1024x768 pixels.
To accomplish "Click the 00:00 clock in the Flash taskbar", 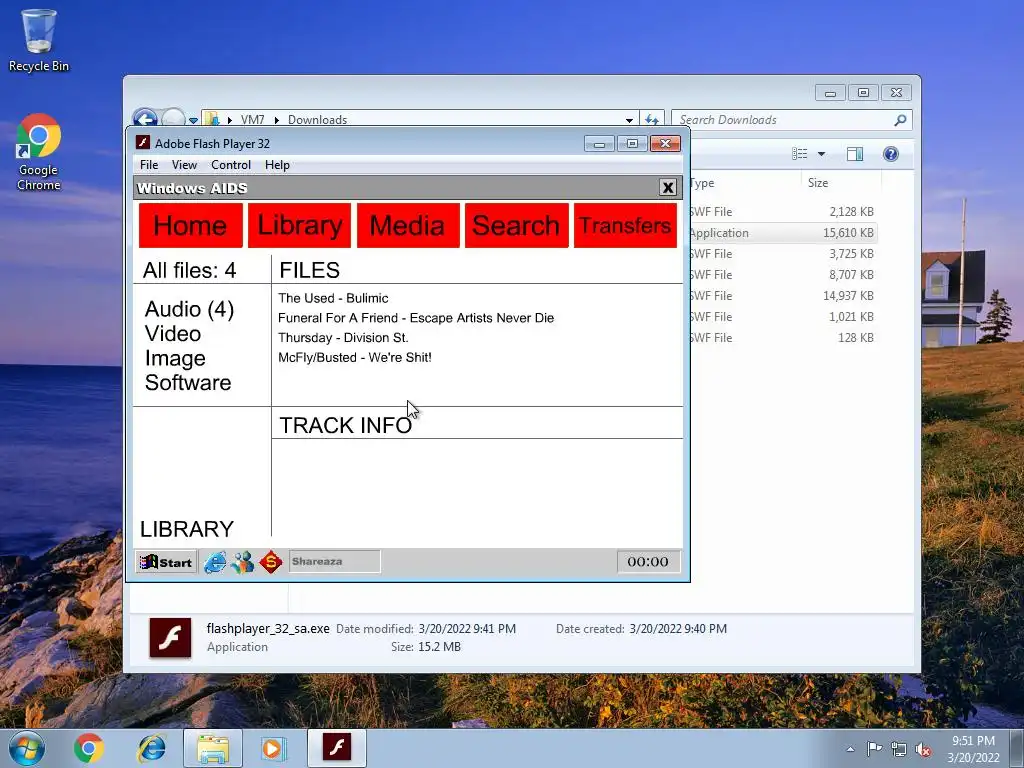I will pos(648,562).
